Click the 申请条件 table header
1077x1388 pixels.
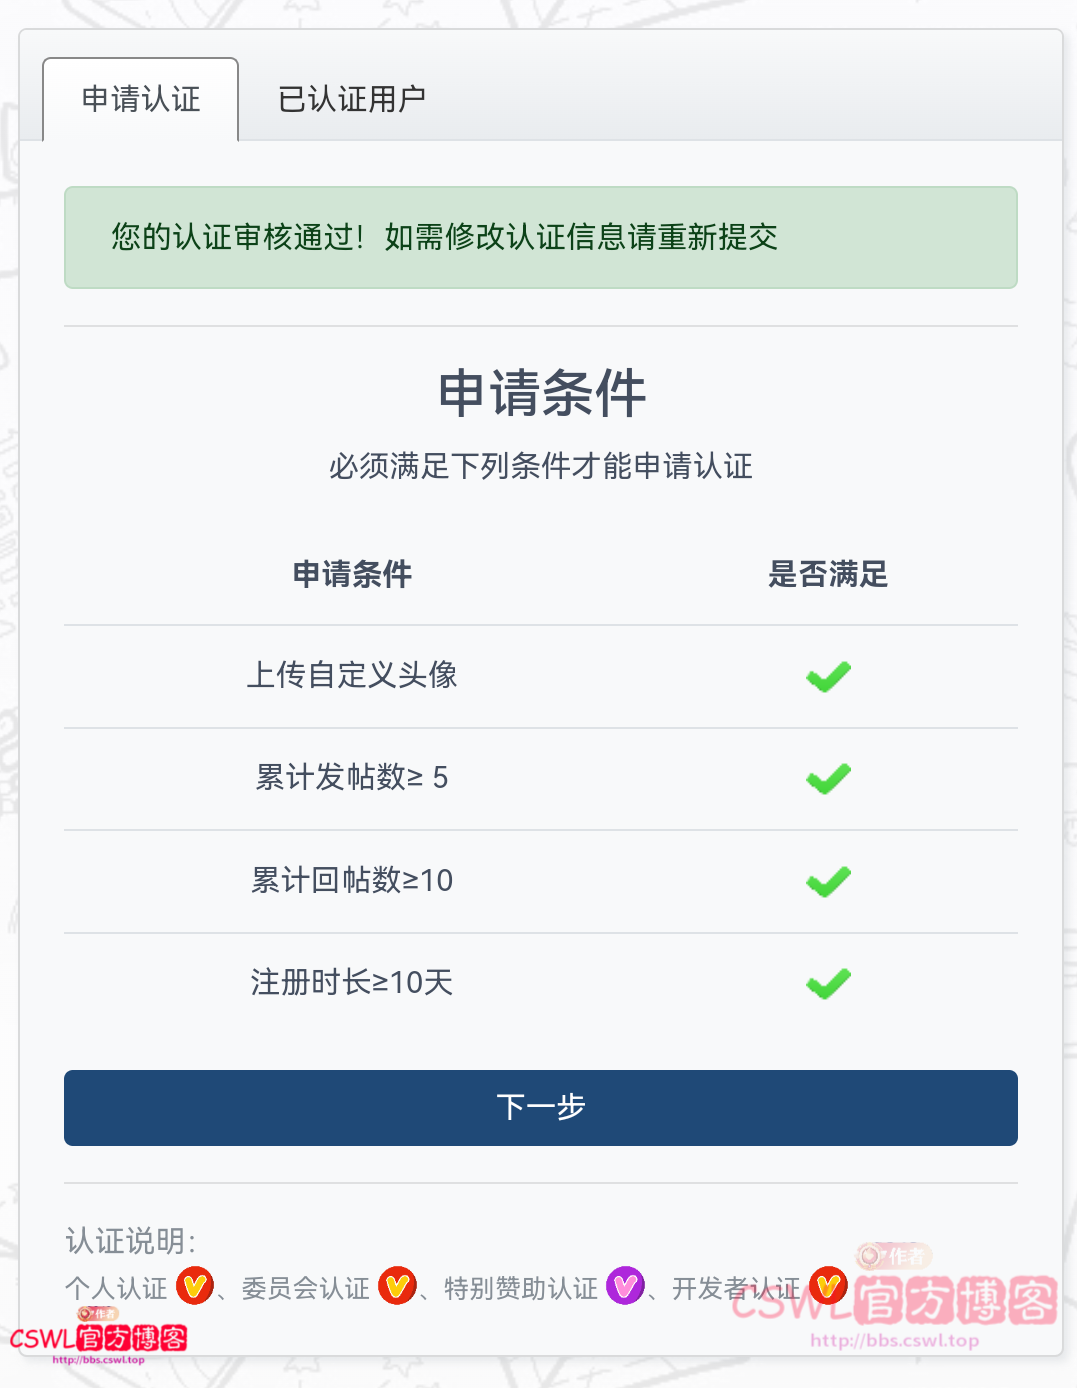click(352, 574)
